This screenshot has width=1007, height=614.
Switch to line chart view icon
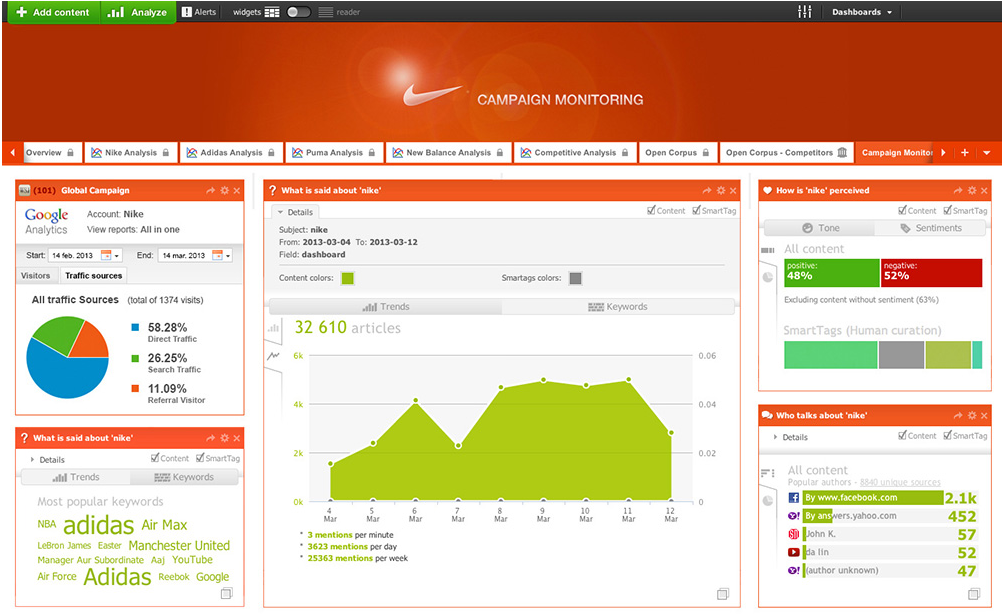click(274, 355)
